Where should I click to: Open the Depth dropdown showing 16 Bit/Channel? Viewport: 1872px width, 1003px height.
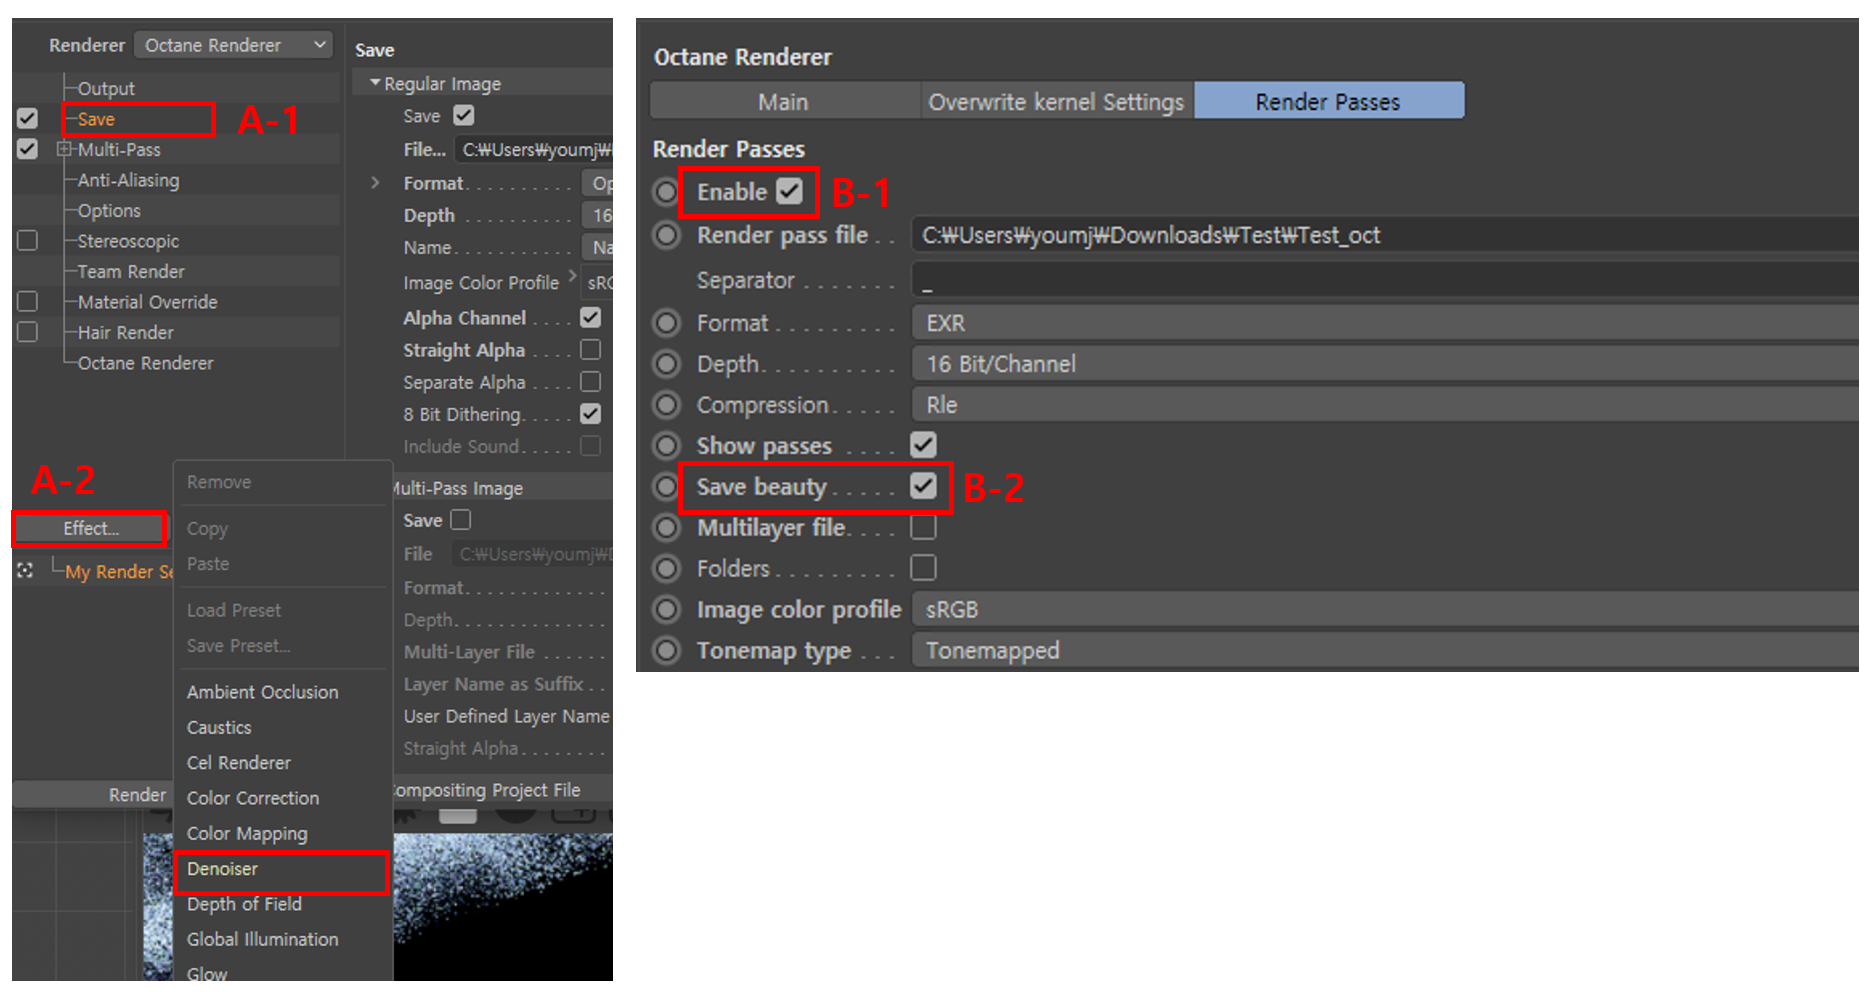[1385, 364]
